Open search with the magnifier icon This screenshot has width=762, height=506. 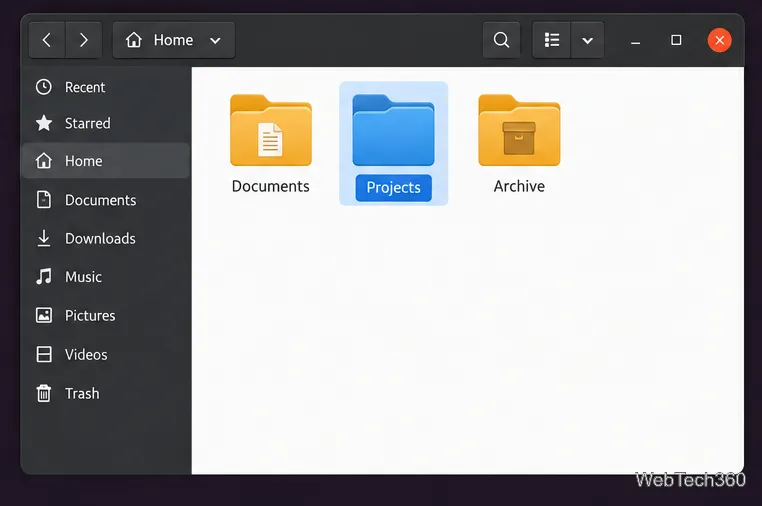(501, 40)
